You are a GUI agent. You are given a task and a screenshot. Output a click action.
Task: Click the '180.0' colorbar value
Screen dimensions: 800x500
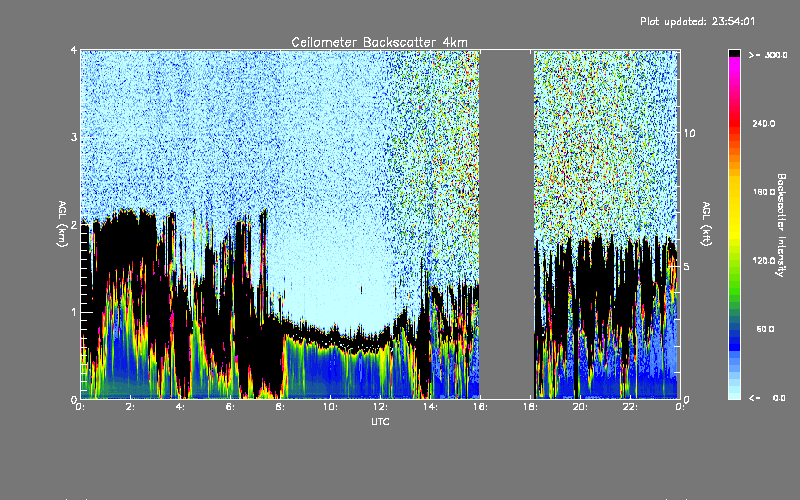[x=764, y=192]
